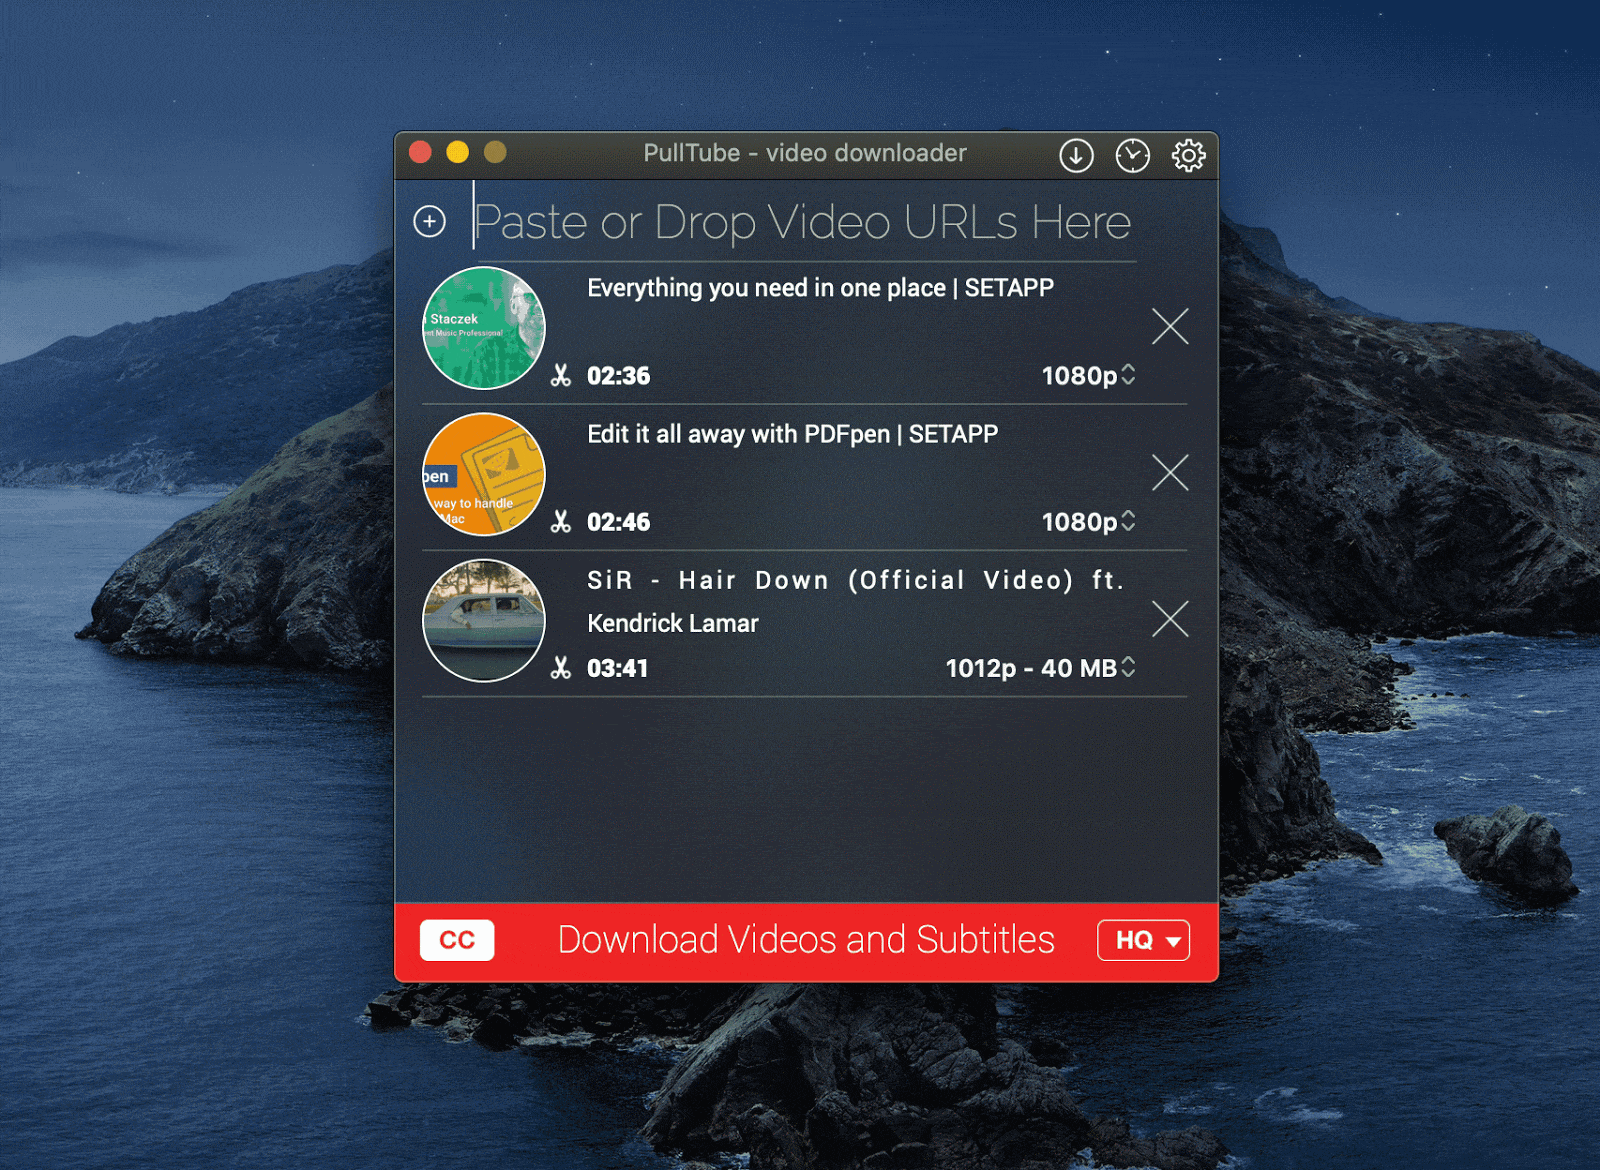The width and height of the screenshot is (1600, 1170).
Task: Remove SiR Hair Down video from list
Action: pos(1170,619)
